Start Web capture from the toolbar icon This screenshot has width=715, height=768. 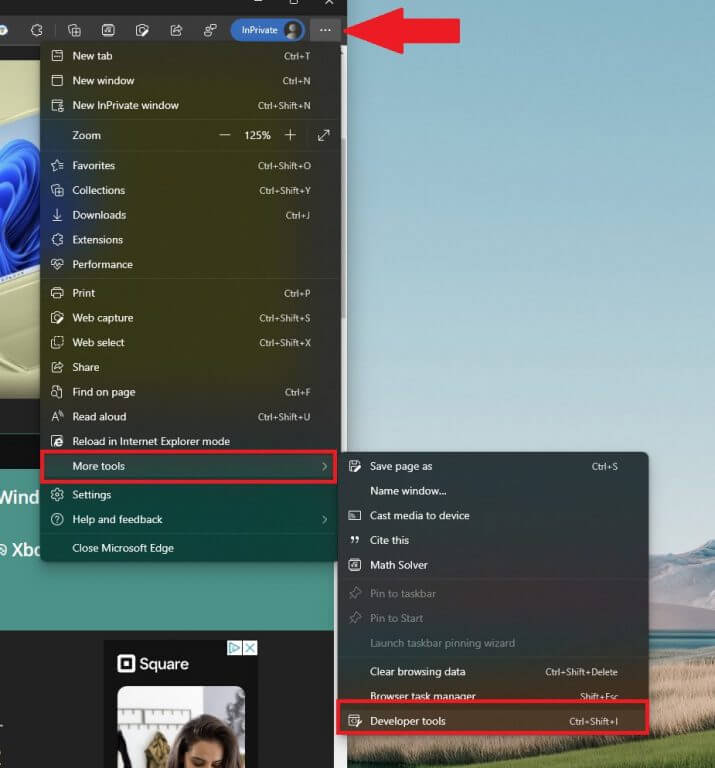[142, 30]
